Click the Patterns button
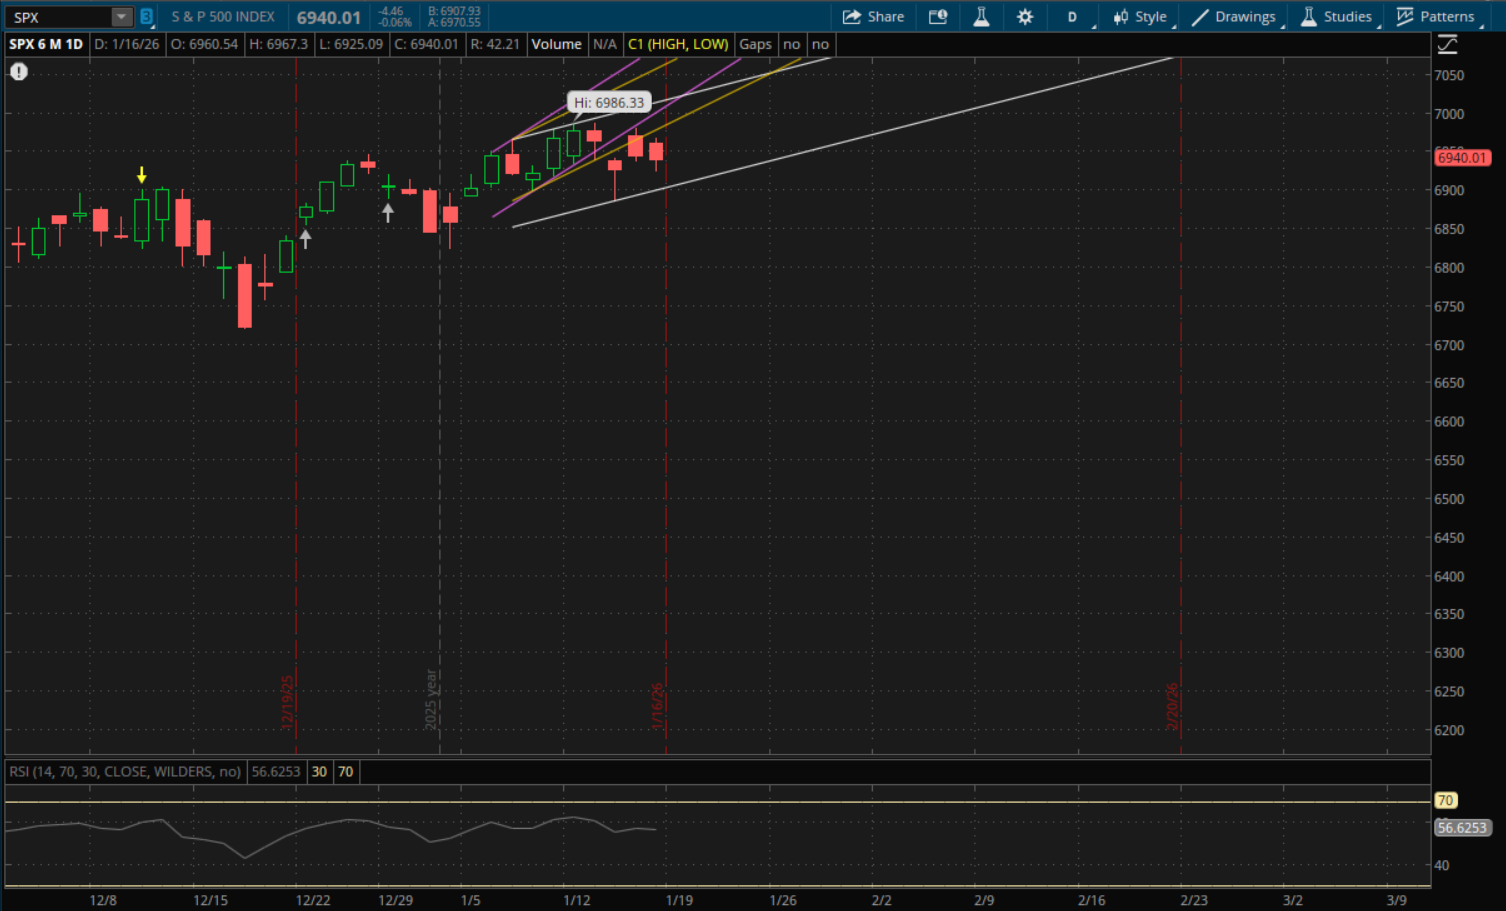The image size is (1506, 911). (1435, 17)
